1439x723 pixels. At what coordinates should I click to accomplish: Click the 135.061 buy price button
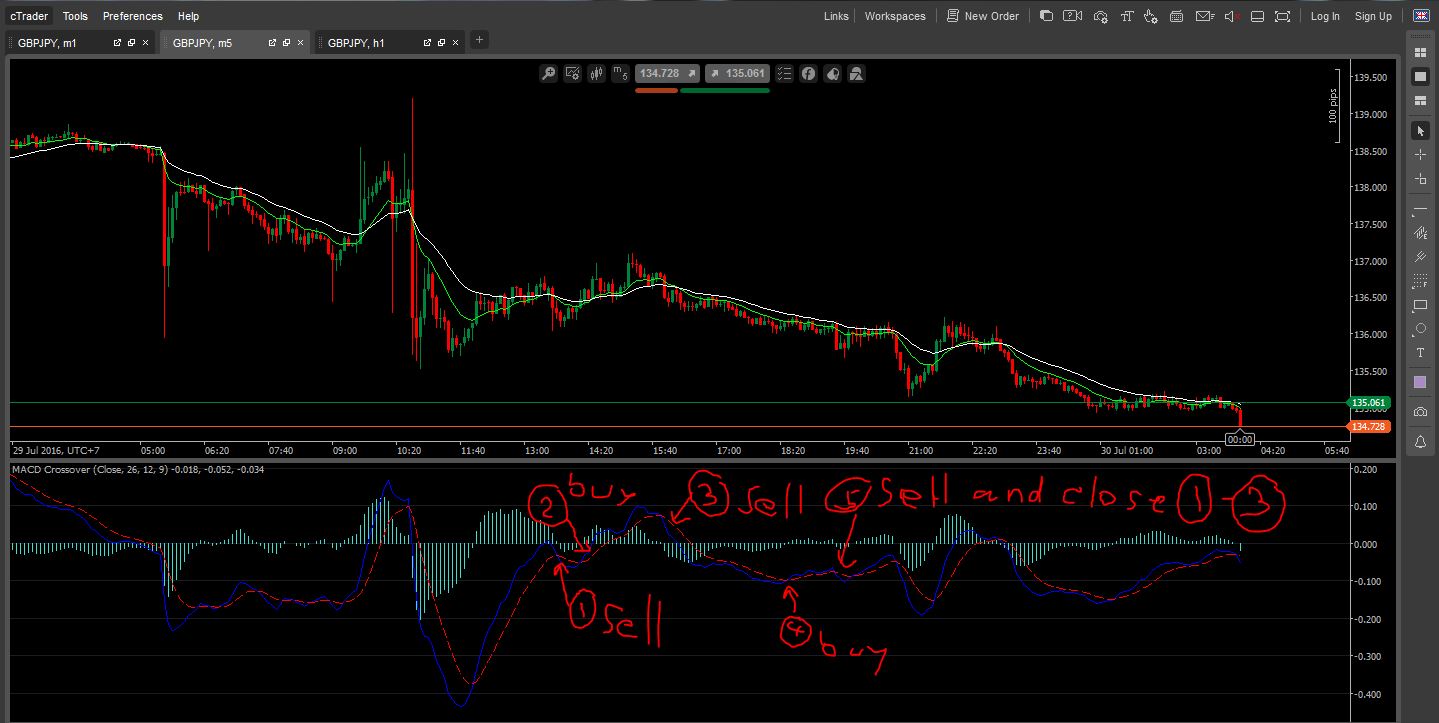click(736, 73)
